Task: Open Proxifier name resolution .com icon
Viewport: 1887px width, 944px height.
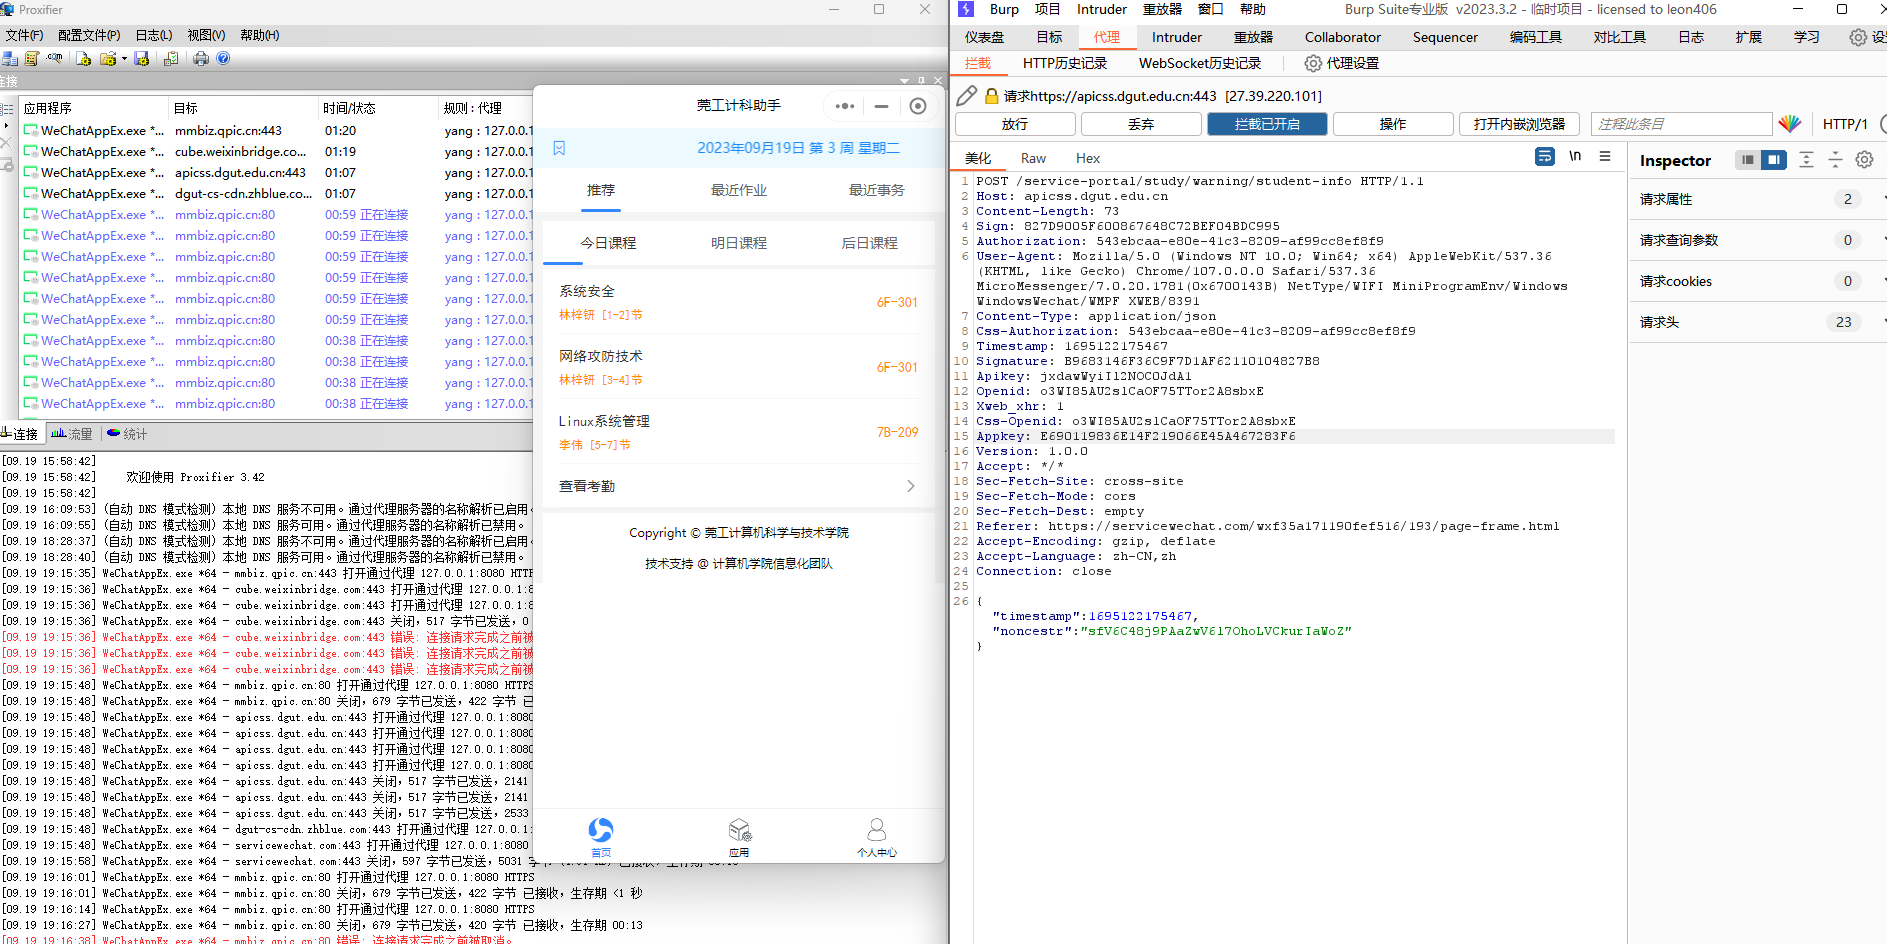Action: (x=55, y=59)
